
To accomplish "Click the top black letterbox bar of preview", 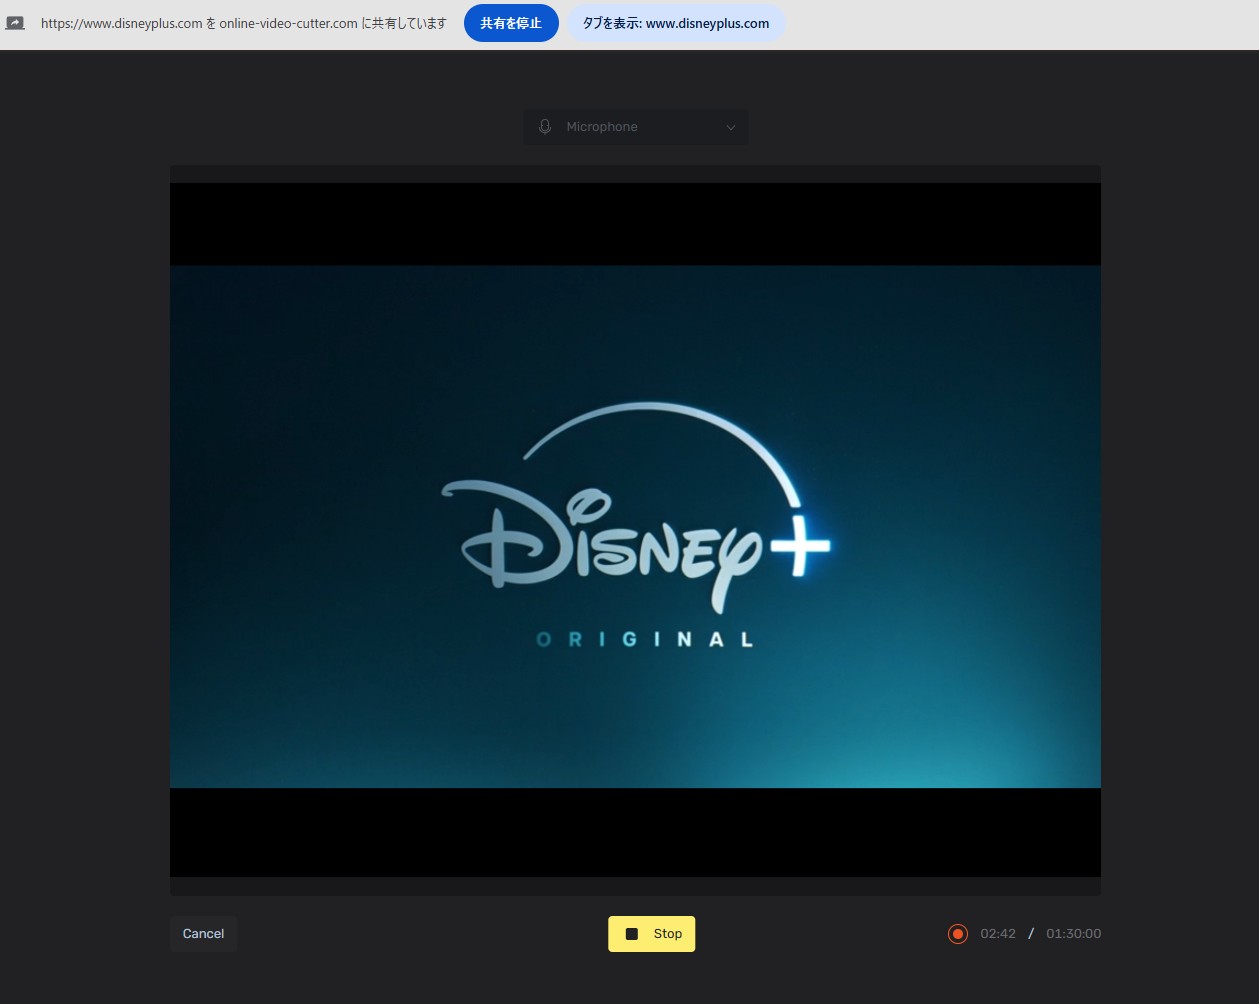I will coord(635,224).
